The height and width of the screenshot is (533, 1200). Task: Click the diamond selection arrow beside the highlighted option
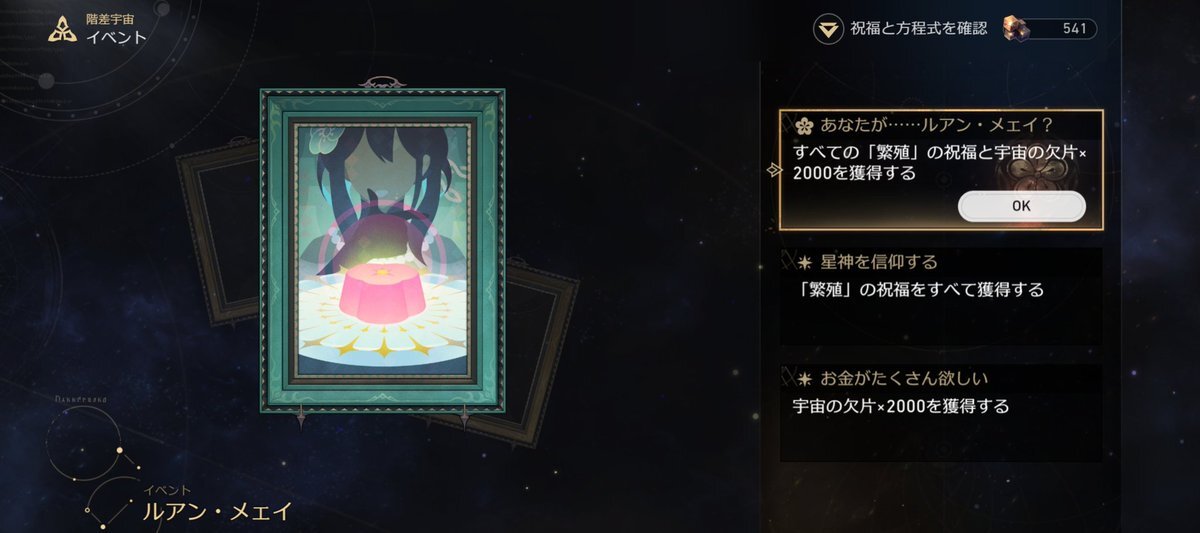(x=772, y=170)
